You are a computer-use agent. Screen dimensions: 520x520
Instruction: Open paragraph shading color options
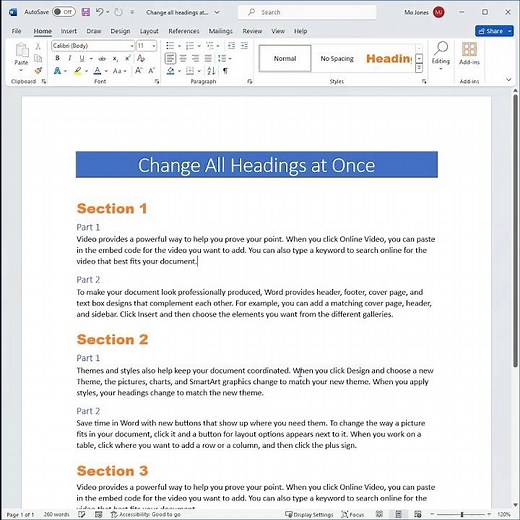(179, 71)
